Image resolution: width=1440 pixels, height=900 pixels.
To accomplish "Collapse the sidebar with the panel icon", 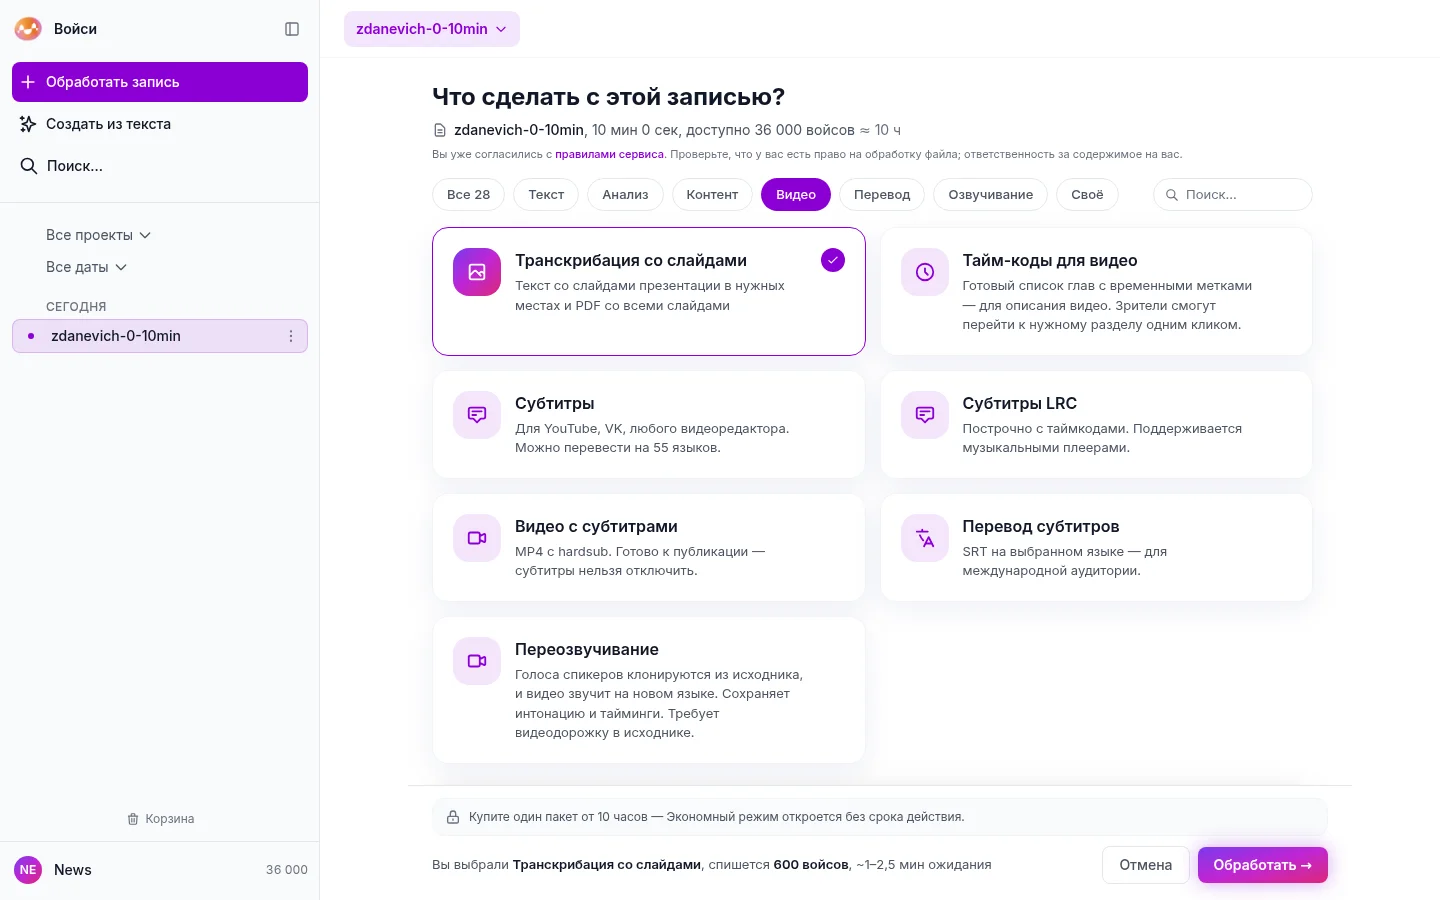I will pyautogui.click(x=292, y=29).
